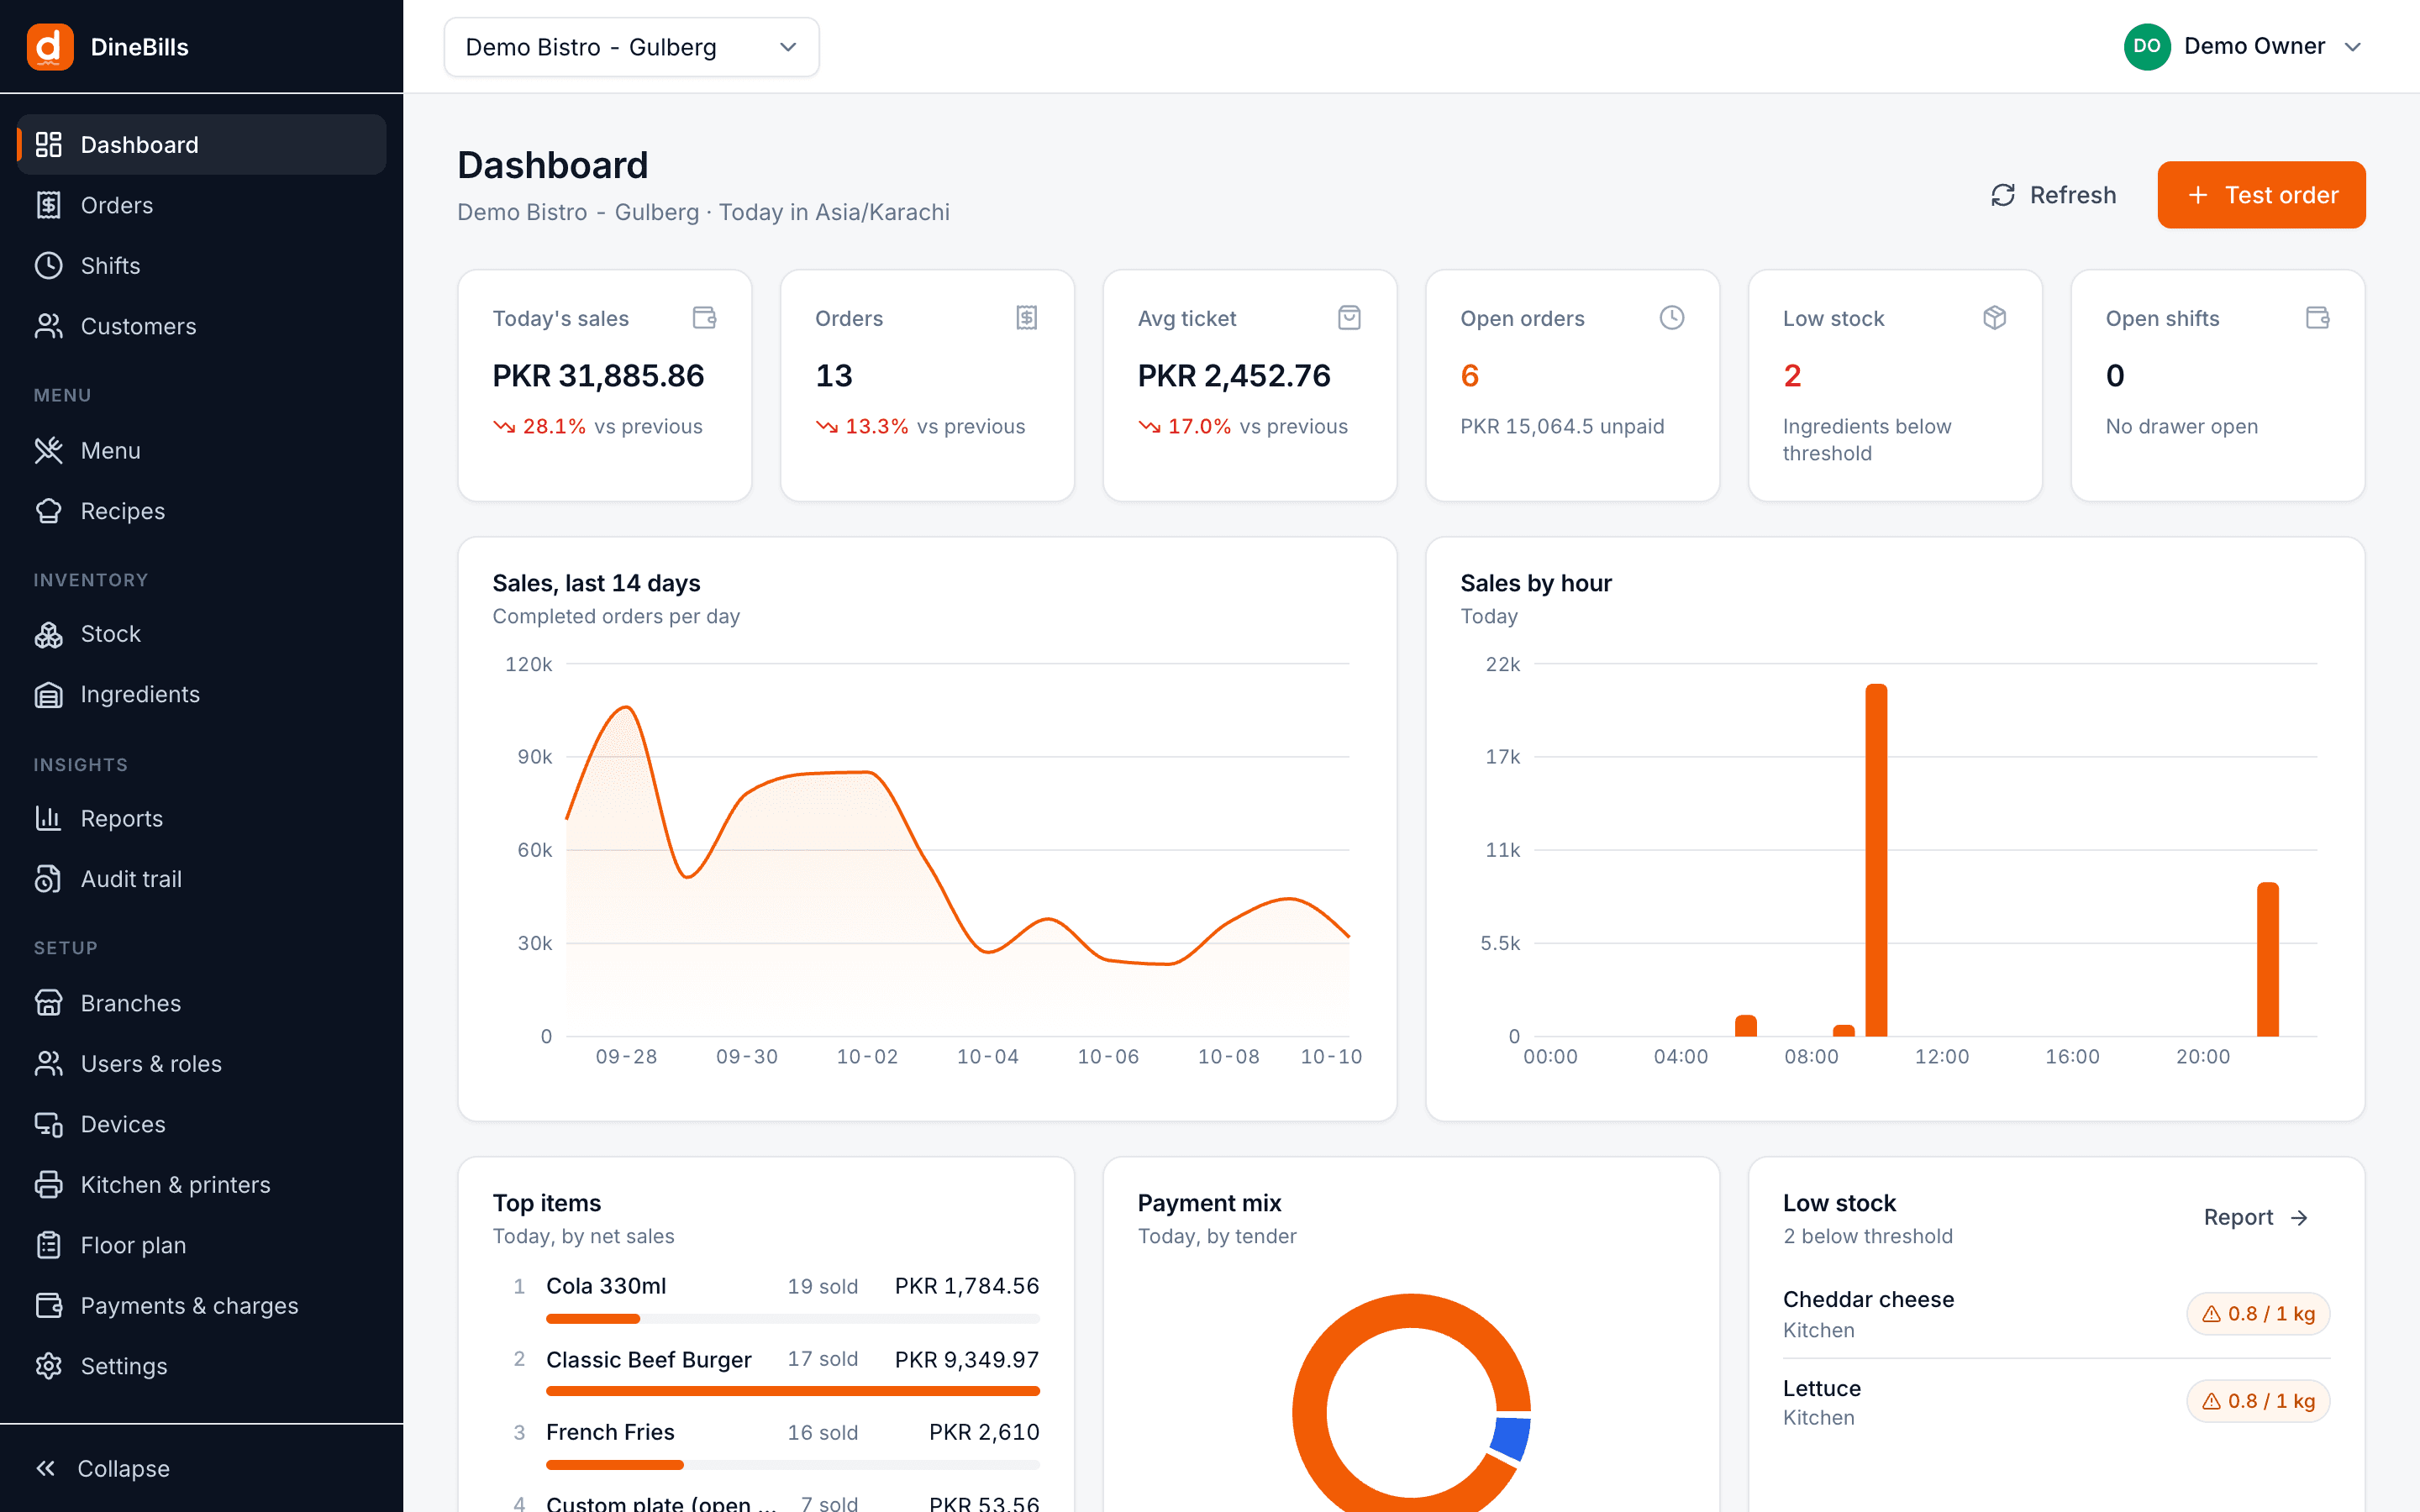Click the Devices monitor icon
Screen dimensions: 2420x1512
[48, 1124]
